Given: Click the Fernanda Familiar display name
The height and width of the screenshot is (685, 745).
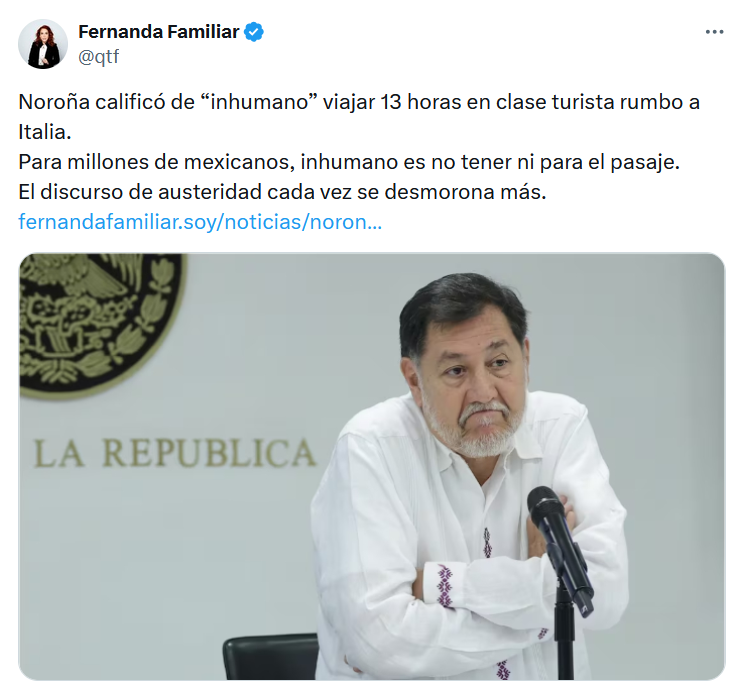Looking at the screenshot, I should [158, 32].
